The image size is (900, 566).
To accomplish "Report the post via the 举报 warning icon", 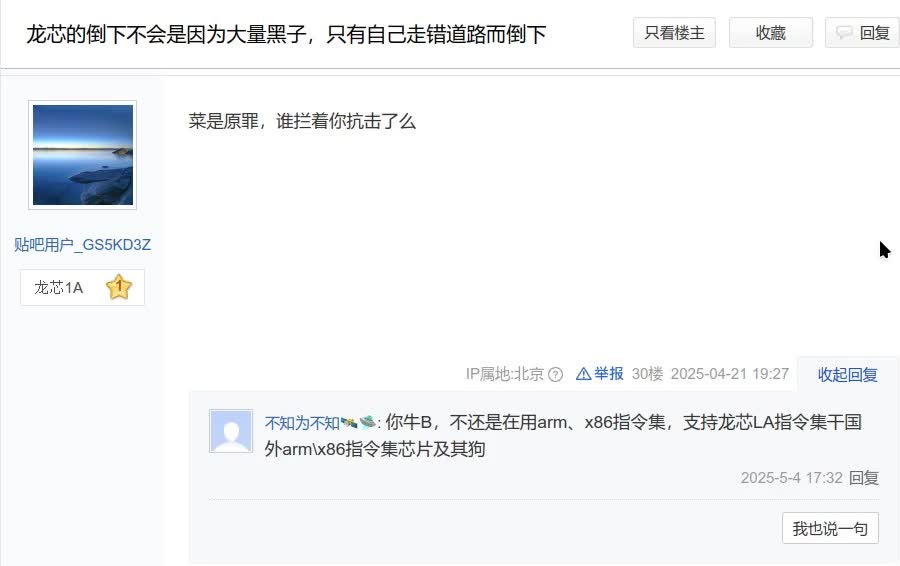I will 599,374.
